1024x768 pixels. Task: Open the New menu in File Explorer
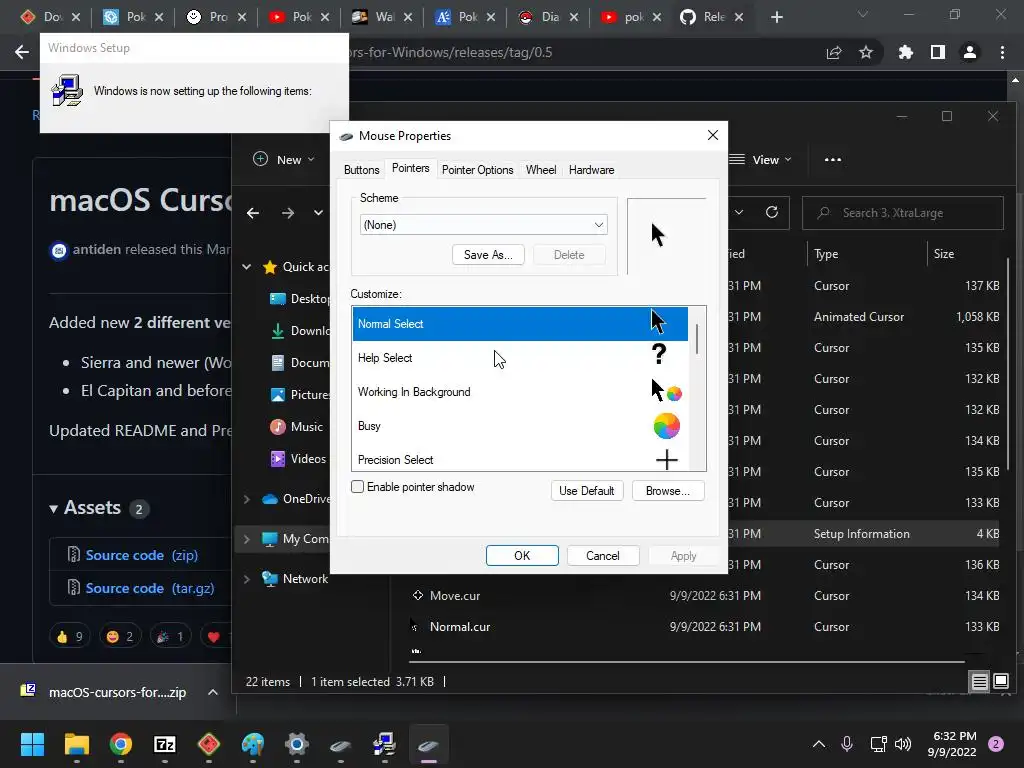click(284, 159)
